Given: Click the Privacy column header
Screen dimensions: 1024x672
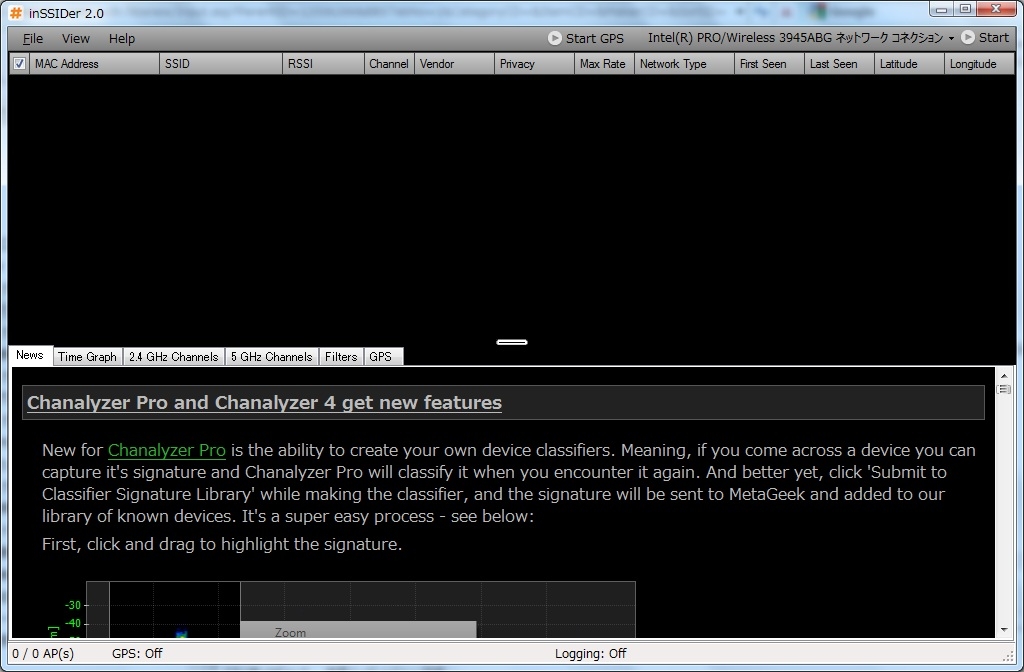Looking at the screenshot, I should click(x=534, y=63).
